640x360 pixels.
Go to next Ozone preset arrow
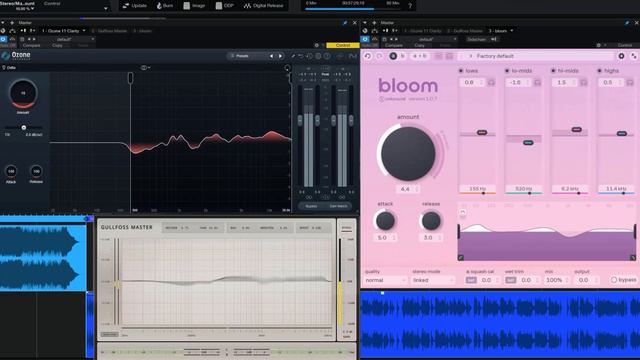[280, 56]
